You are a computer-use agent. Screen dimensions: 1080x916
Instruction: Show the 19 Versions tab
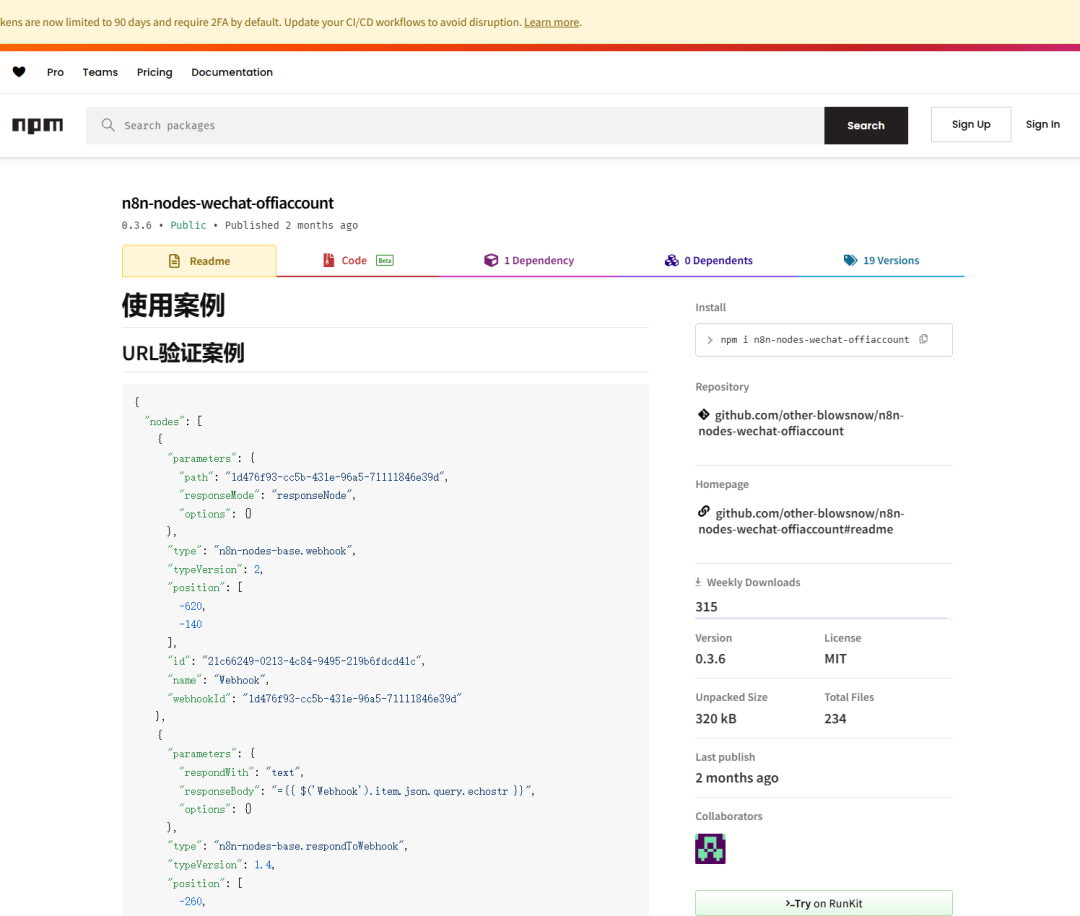(881, 261)
